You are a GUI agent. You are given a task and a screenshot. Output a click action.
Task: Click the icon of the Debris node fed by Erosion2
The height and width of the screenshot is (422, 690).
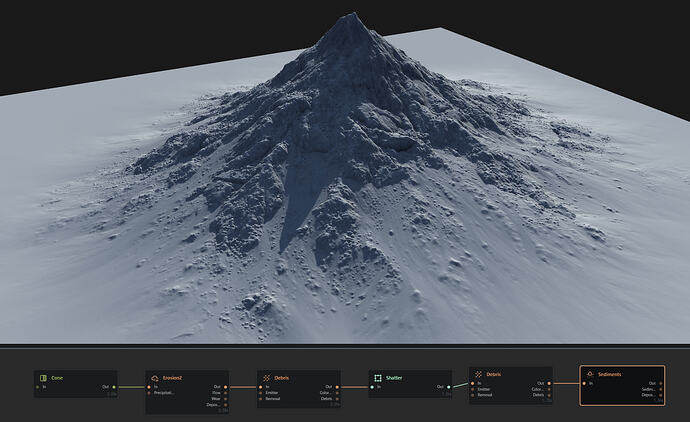pos(266,378)
